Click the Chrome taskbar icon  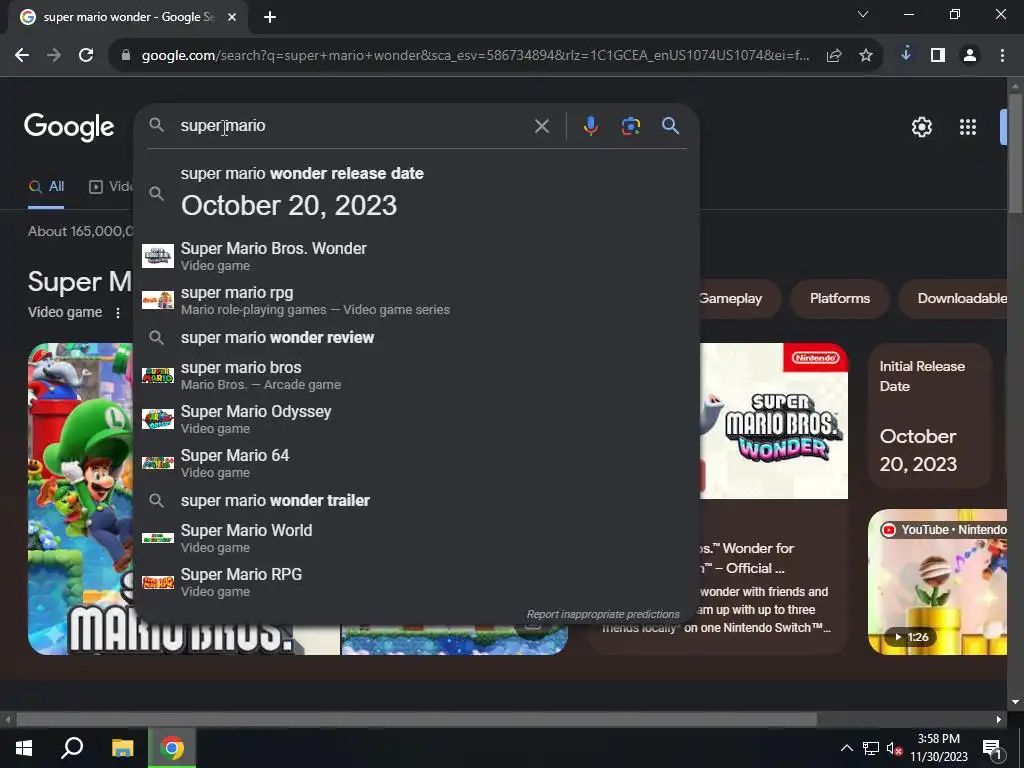coord(172,748)
